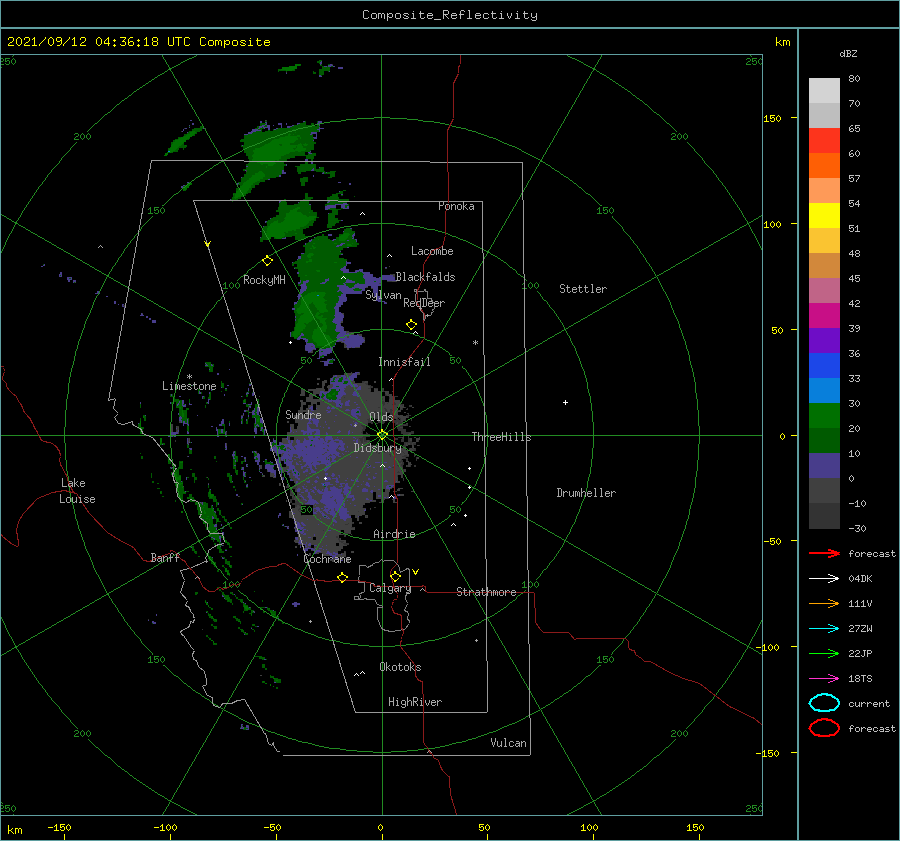
Task: Click the 54 dBZ yellow color swatch
Action: point(824,215)
